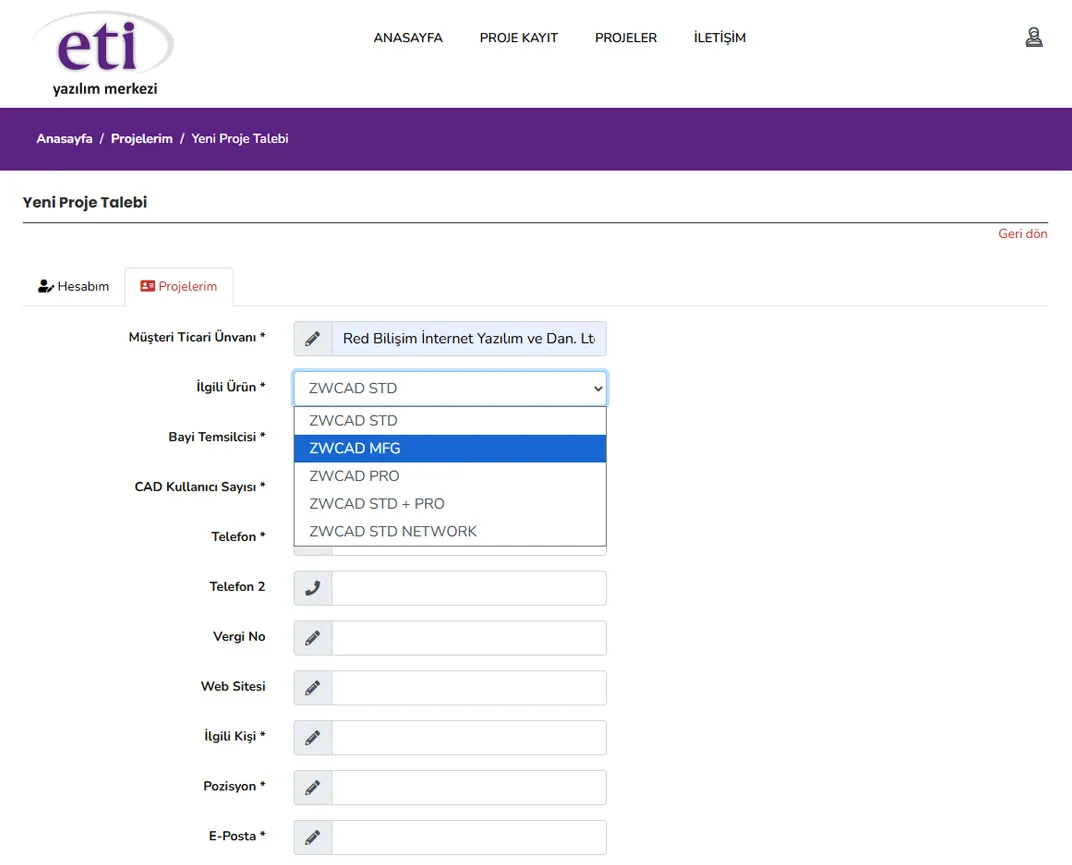Switch to the Projelerim tab

click(x=179, y=286)
